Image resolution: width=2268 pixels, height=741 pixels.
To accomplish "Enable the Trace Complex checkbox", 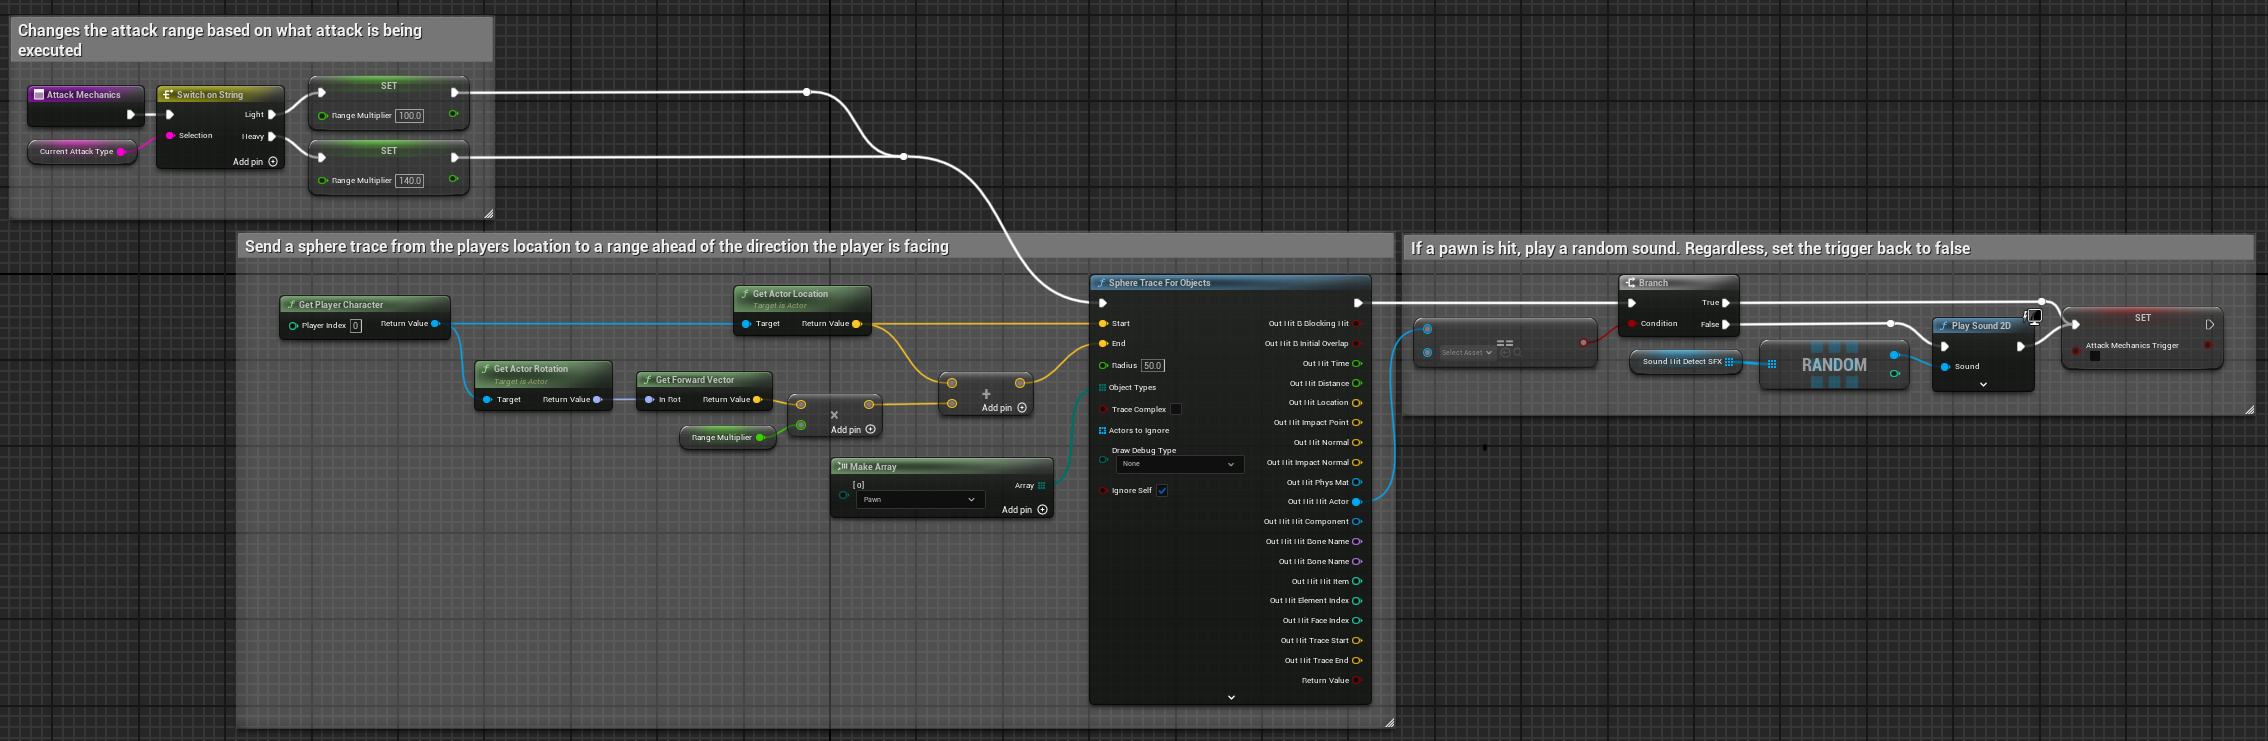I will click(x=1176, y=409).
